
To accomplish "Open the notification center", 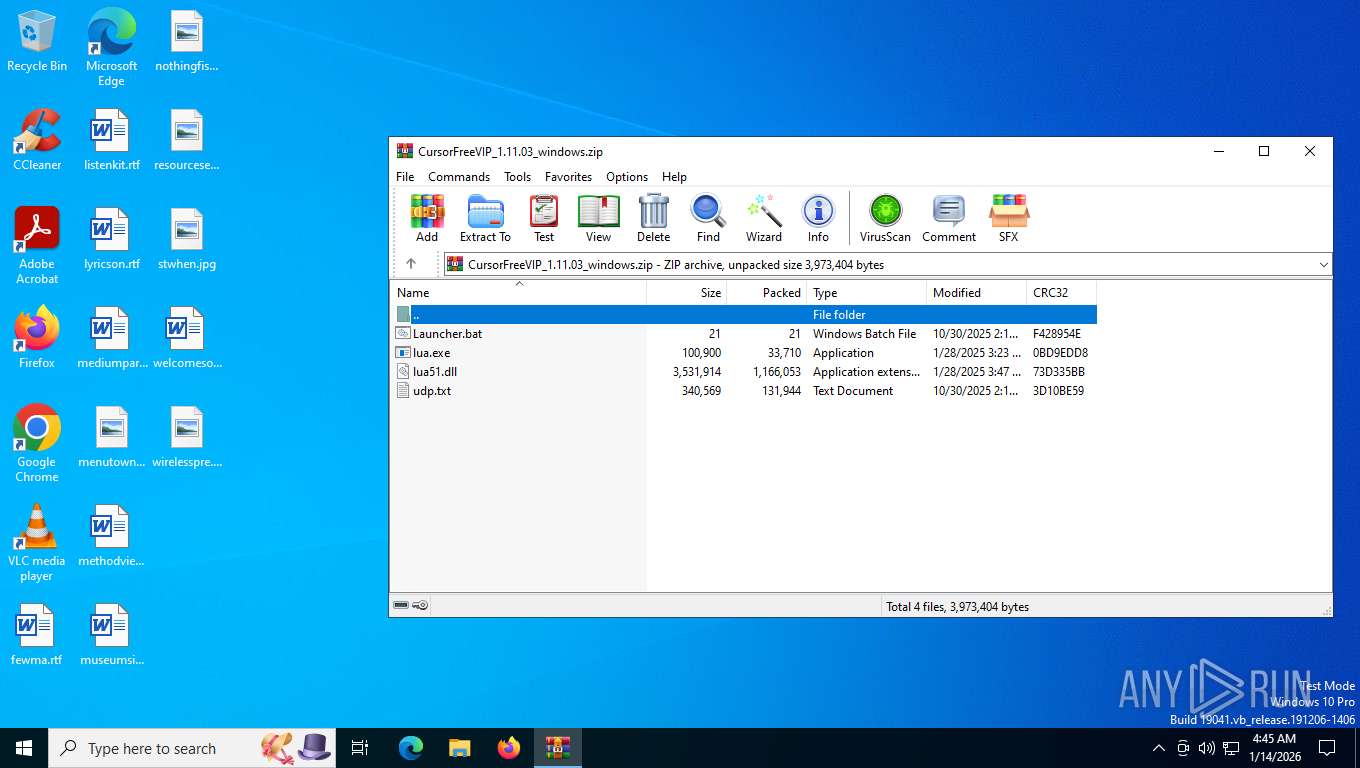I will (1327, 748).
